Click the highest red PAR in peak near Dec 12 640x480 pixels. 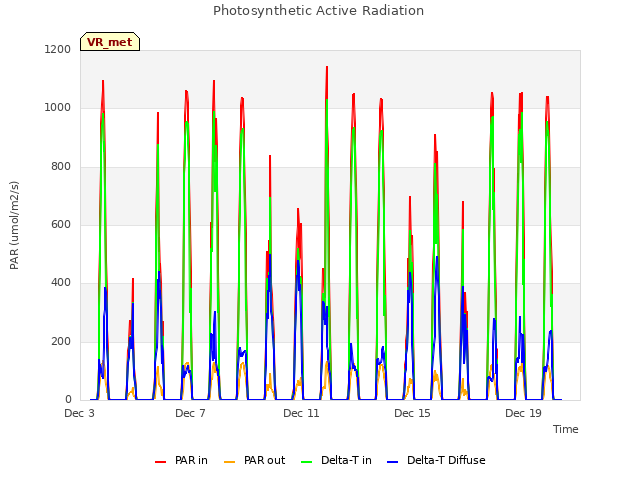pos(327,67)
